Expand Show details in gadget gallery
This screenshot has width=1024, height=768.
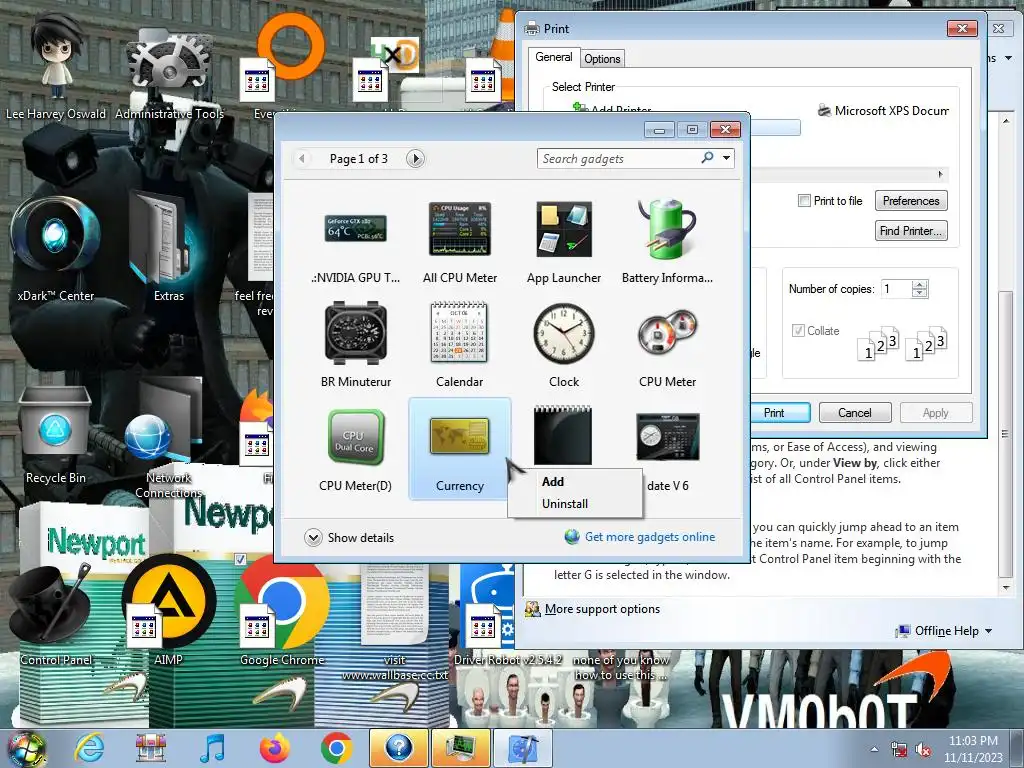pyautogui.click(x=349, y=537)
